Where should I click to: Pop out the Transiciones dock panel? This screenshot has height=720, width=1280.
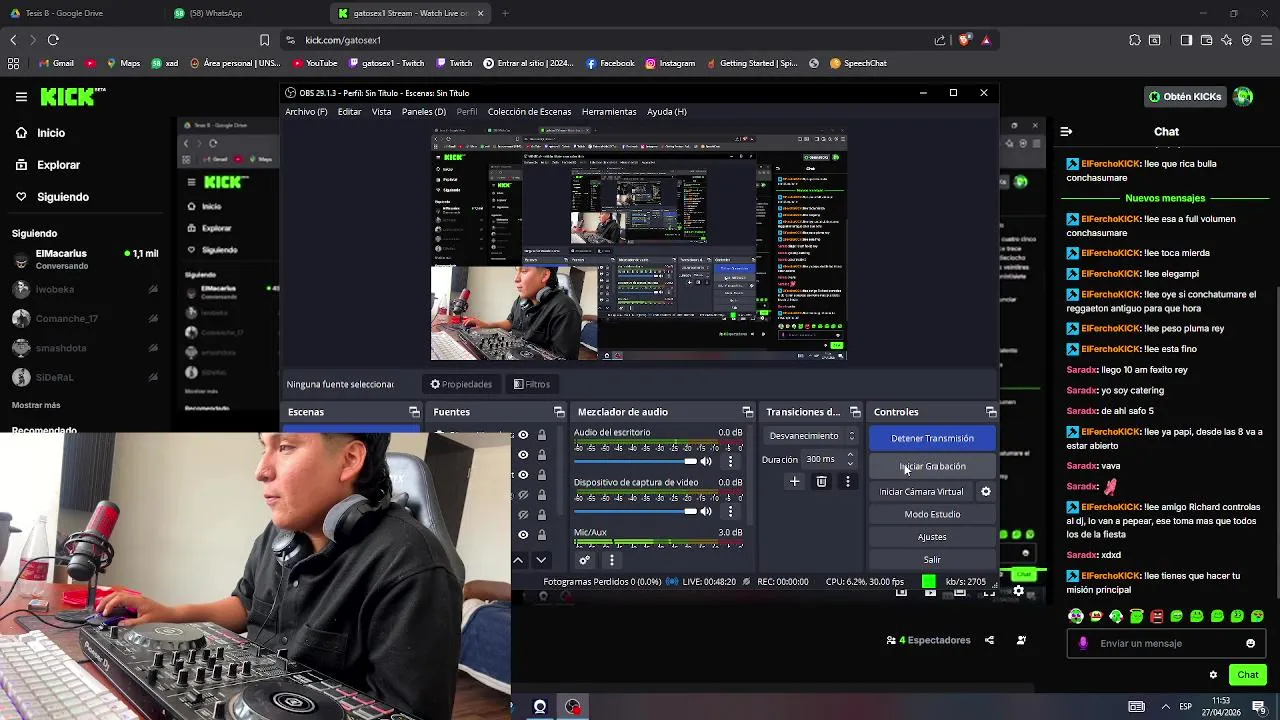(855, 412)
